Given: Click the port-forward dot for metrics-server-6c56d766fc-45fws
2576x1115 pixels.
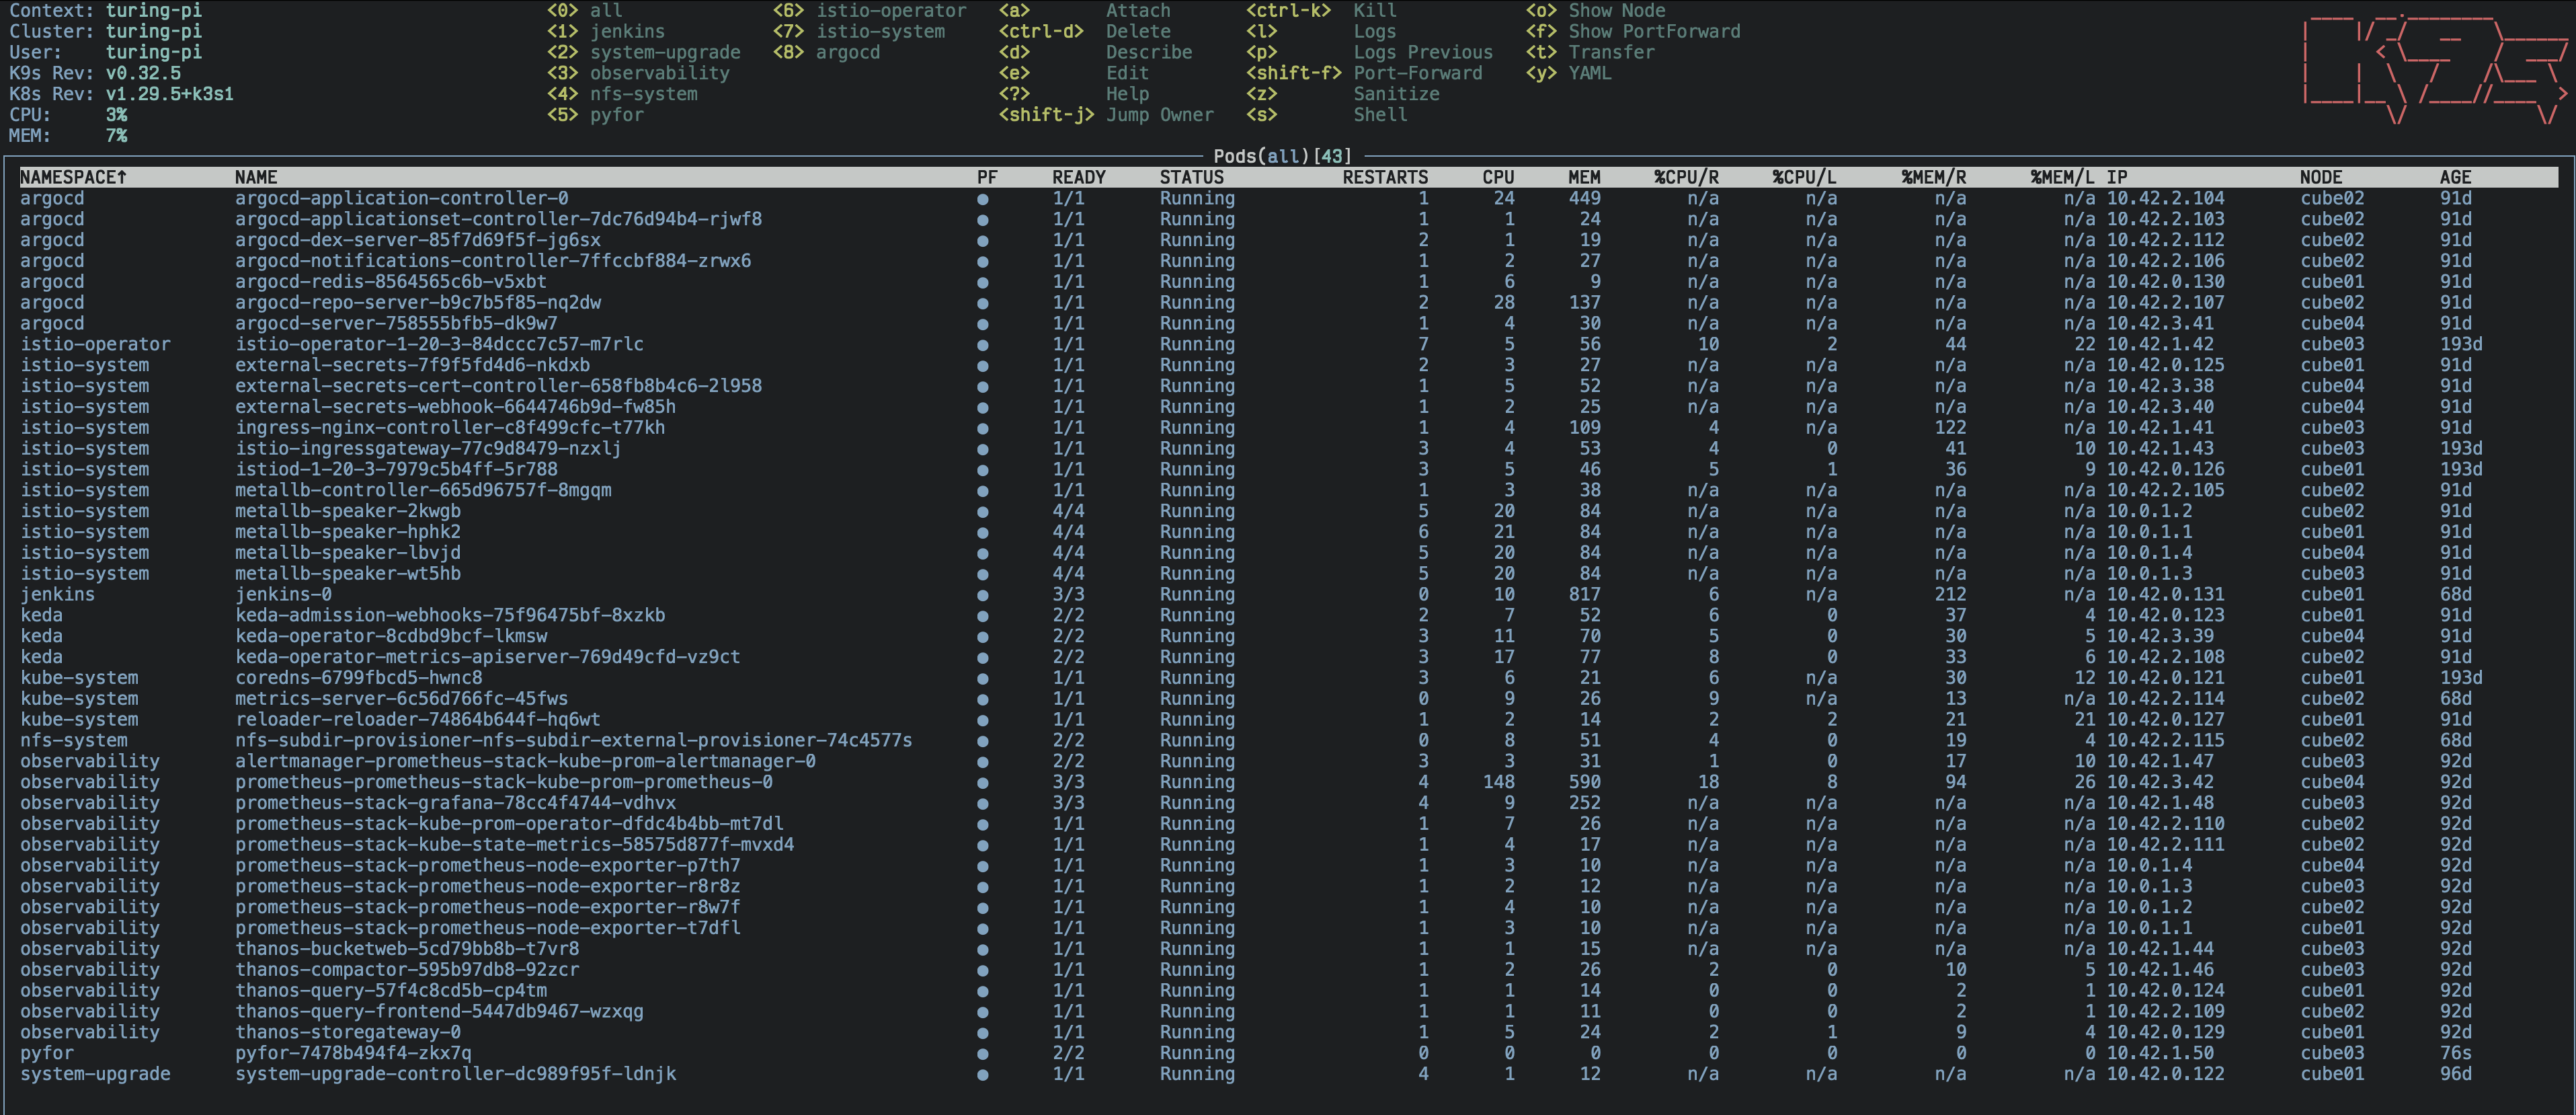Looking at the screenshot, I should (x=982, y=700).
